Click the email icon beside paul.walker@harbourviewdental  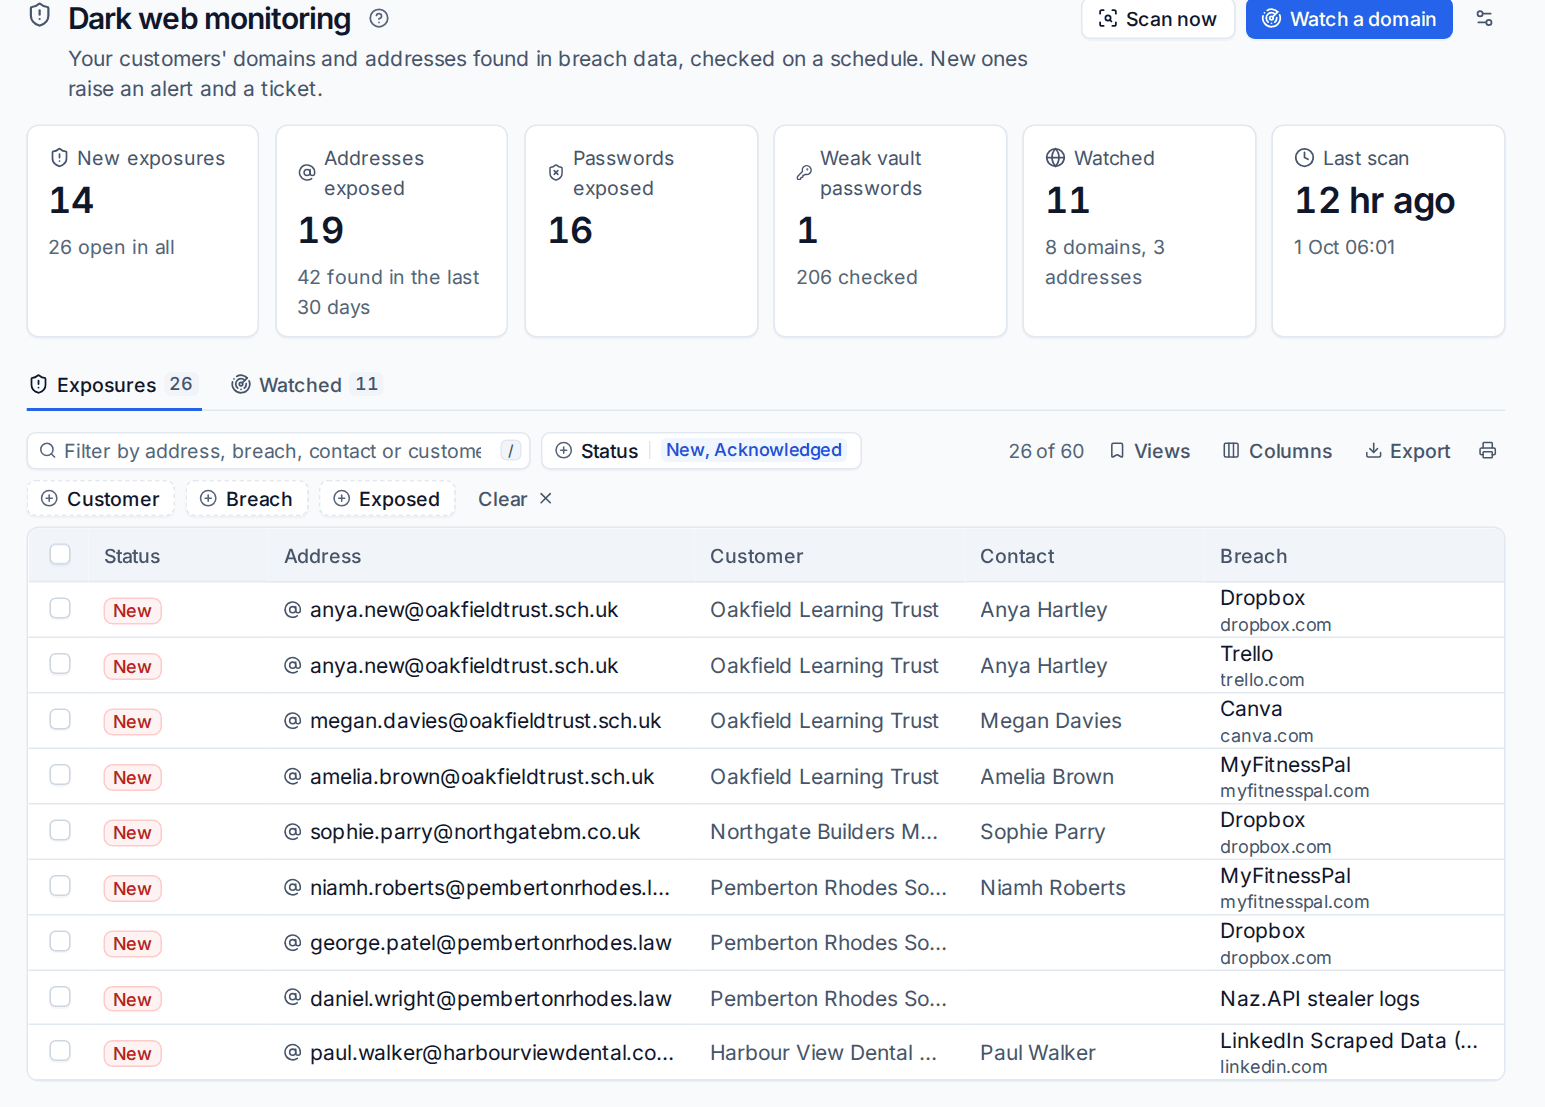[293, 1052]
